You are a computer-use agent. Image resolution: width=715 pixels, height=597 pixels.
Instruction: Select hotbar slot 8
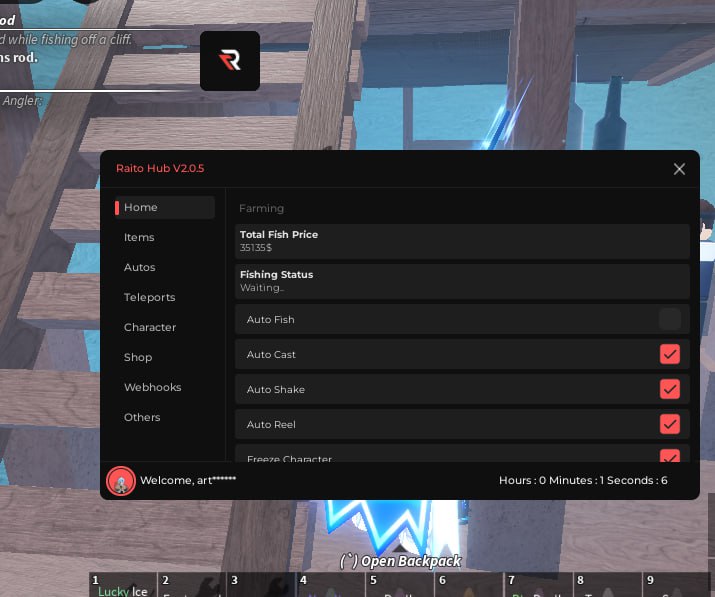tap(607, 585)
